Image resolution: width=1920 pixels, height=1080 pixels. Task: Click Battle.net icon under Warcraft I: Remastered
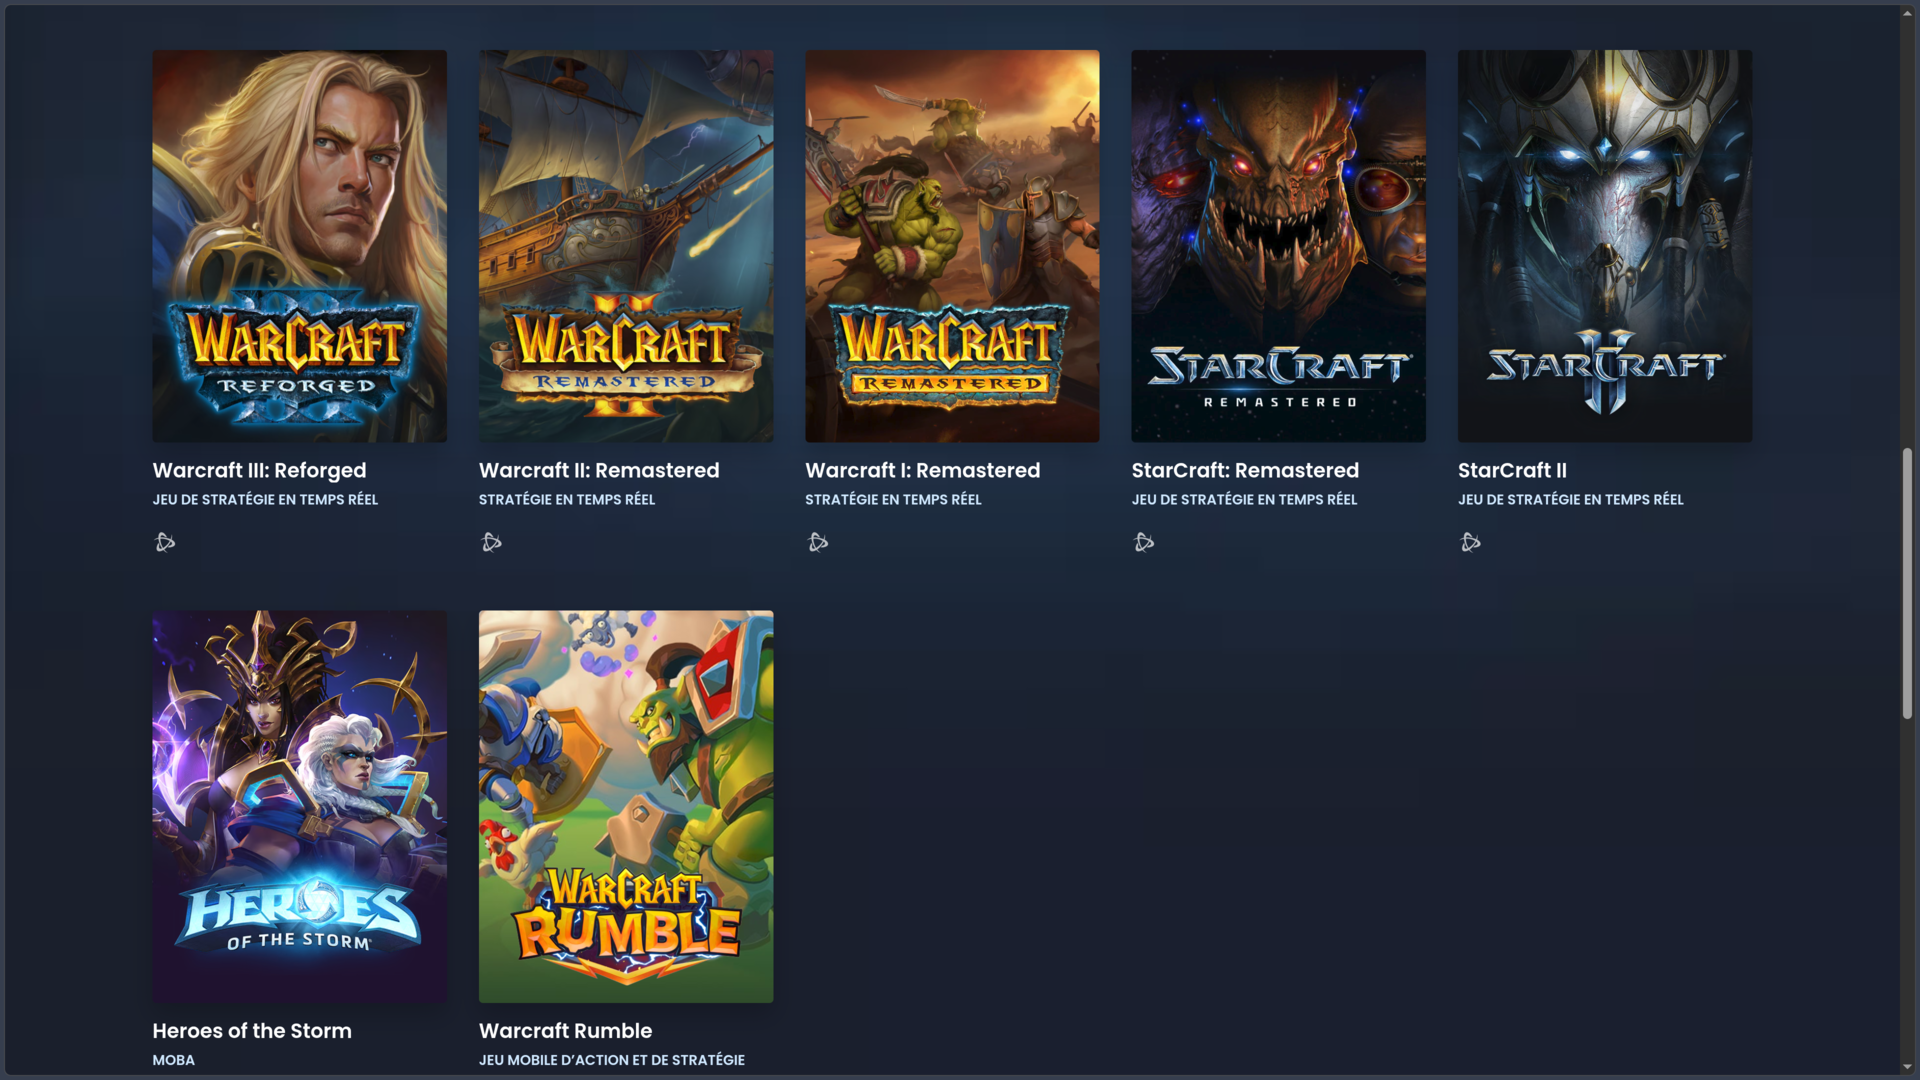[818, 542]
